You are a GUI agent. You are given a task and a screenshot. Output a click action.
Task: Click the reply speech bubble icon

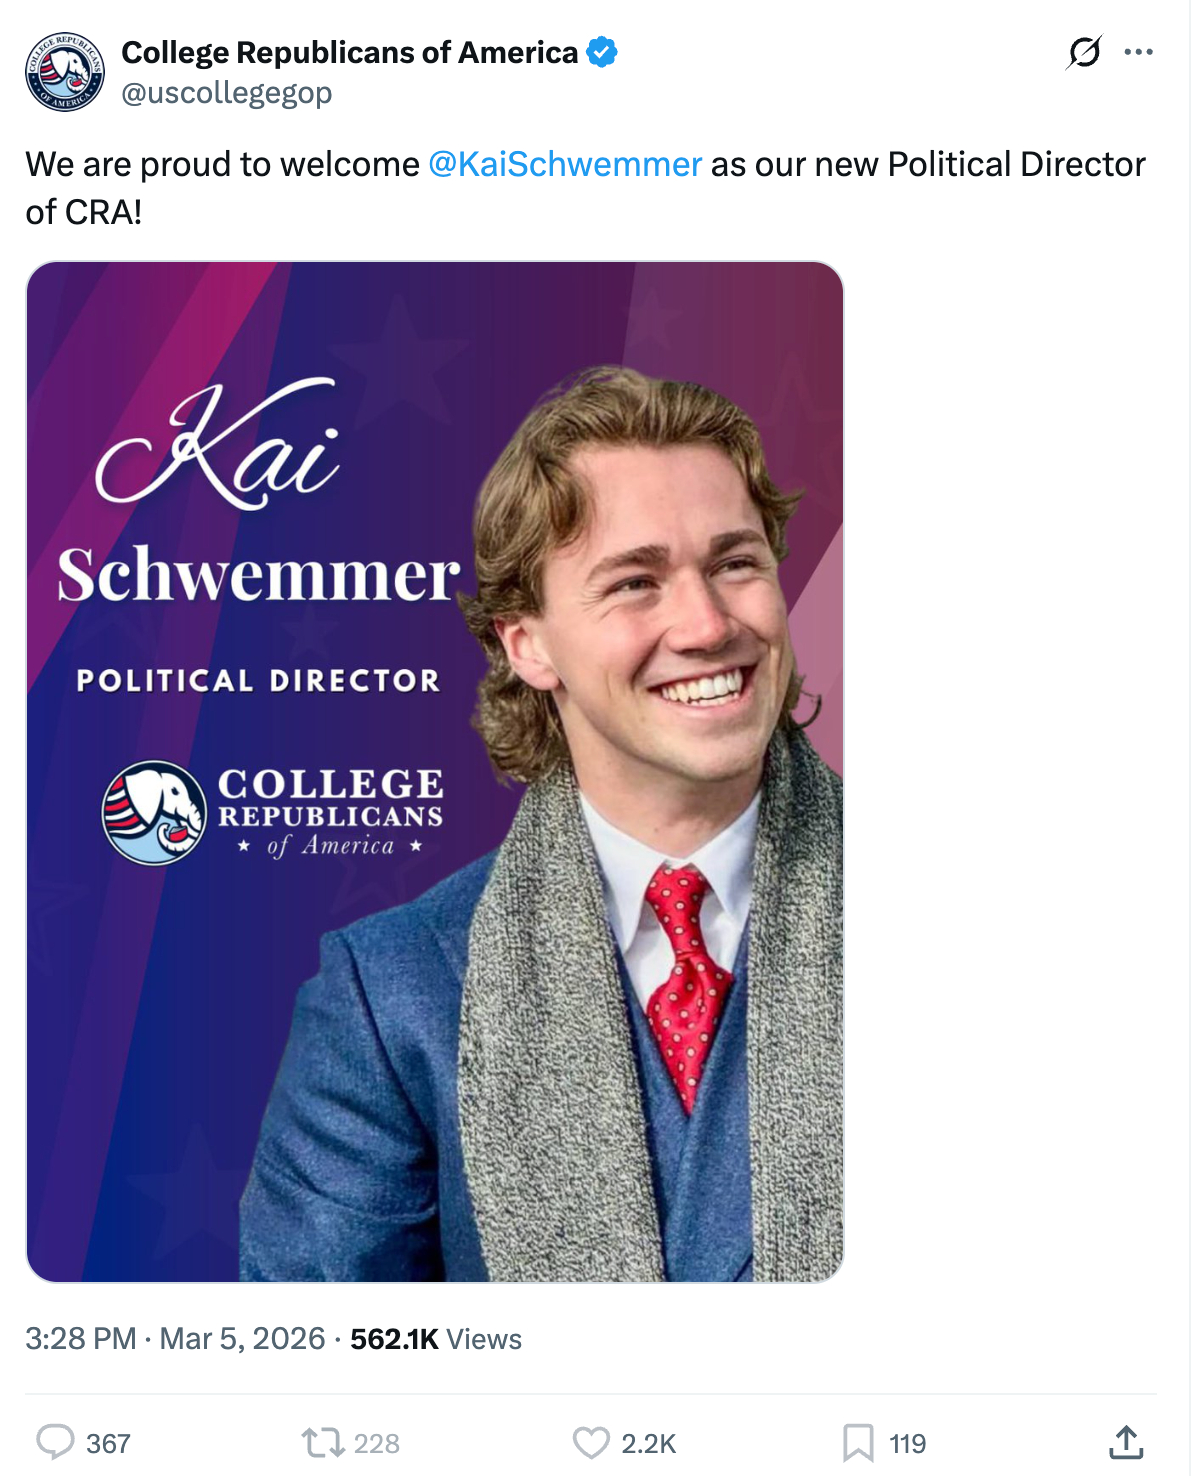(55, 1442)
